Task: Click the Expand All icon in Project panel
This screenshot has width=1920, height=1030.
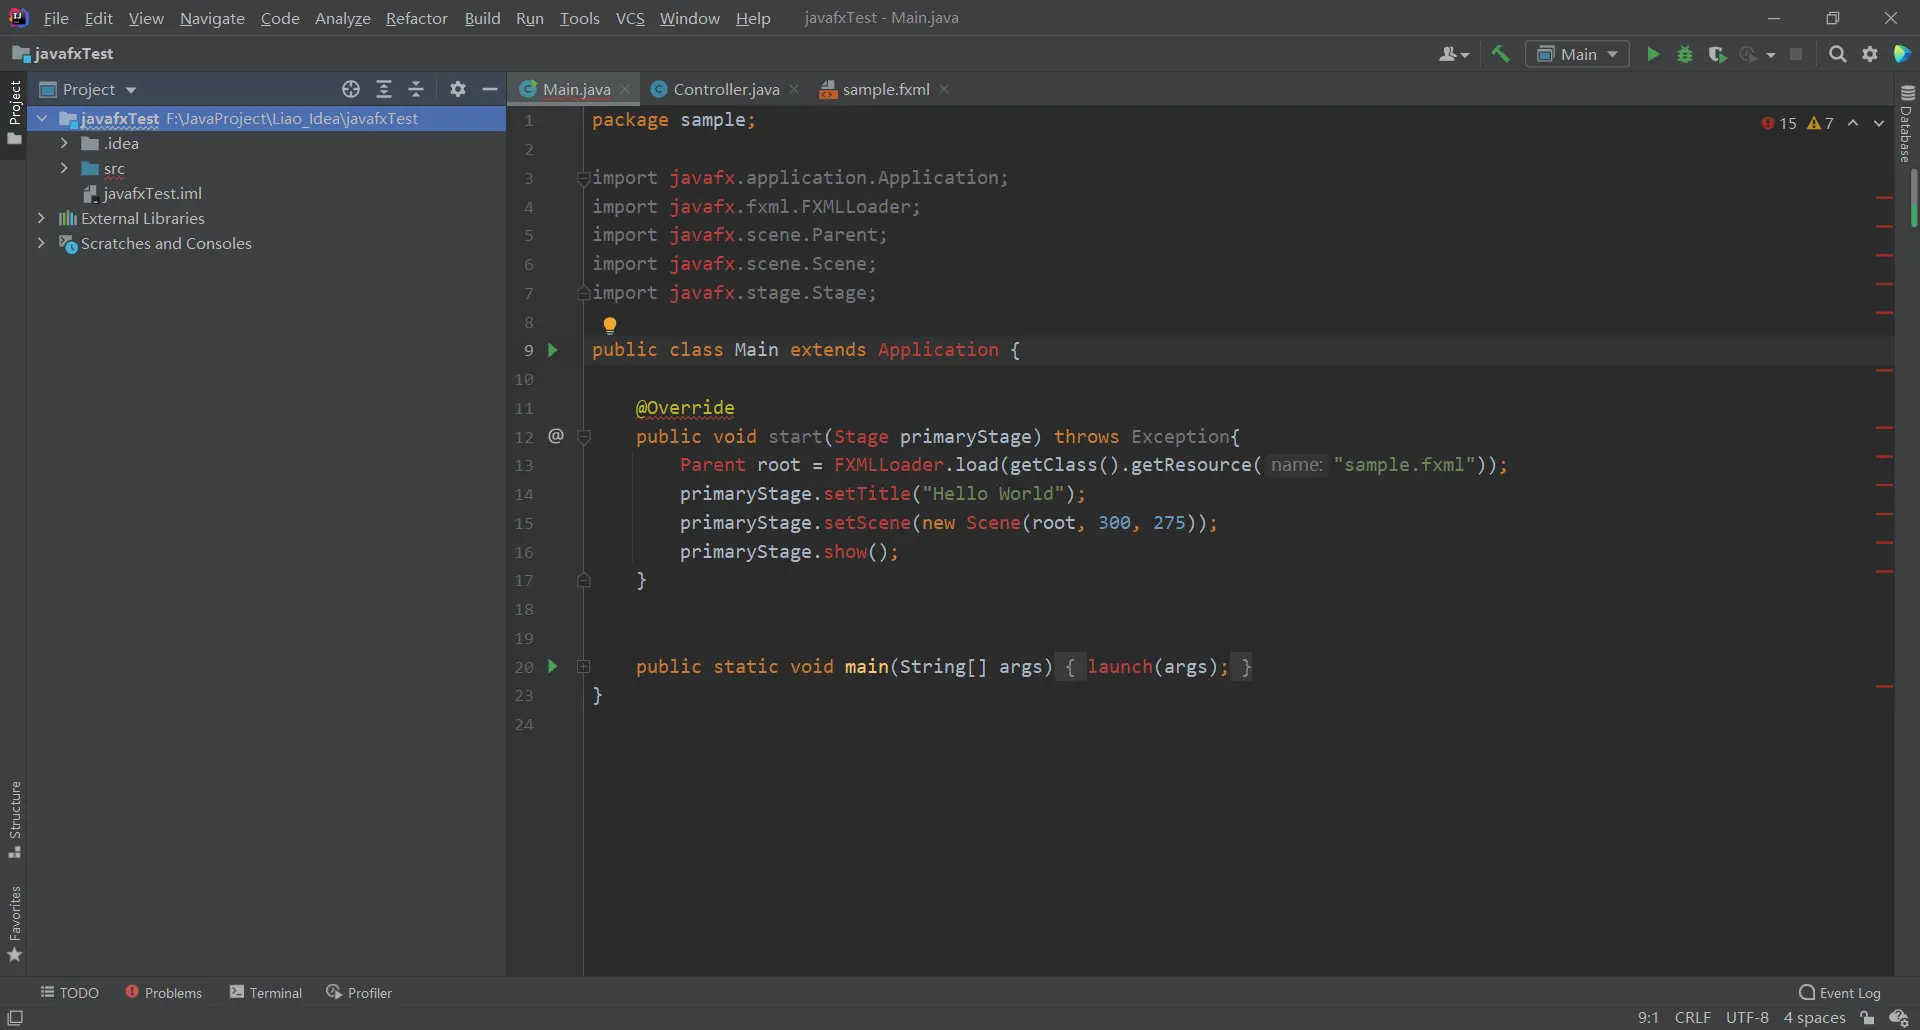Action: tap(384, 89)
